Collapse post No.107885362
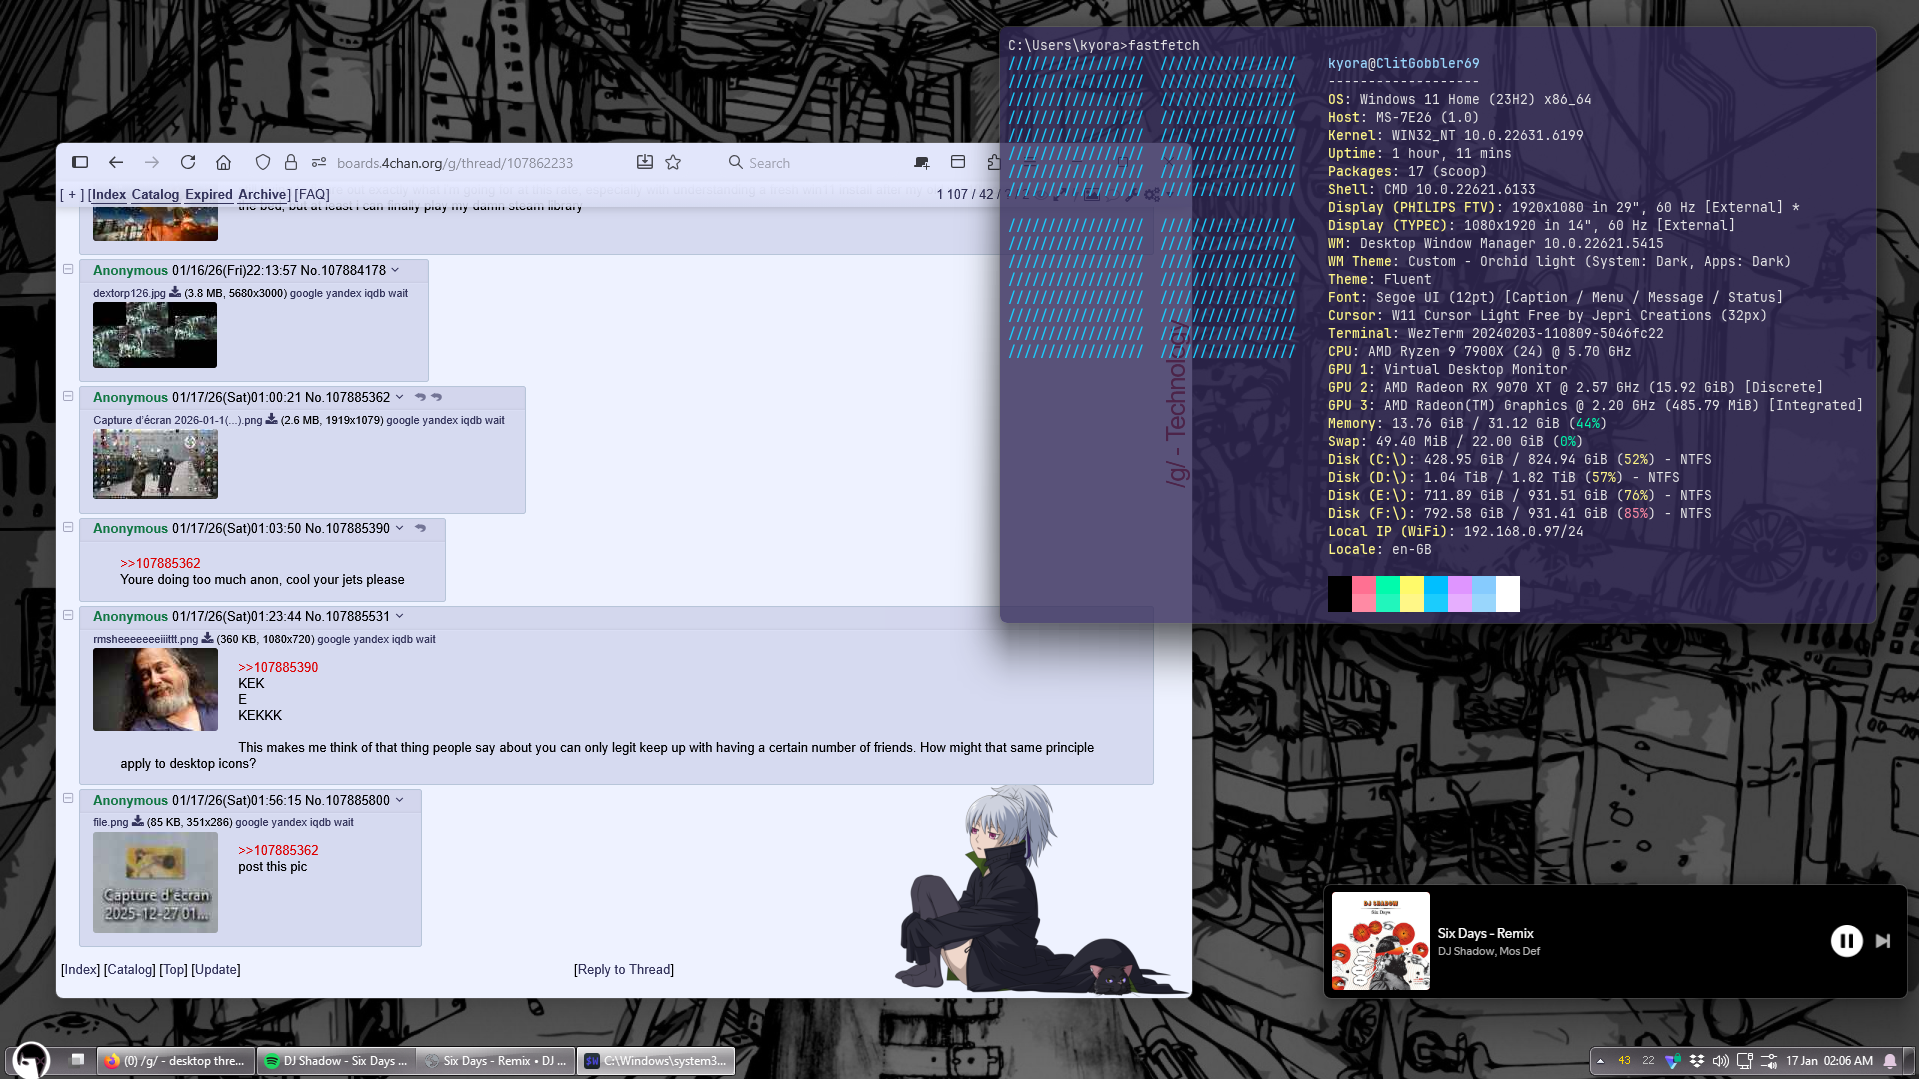 [x=68, y=396]
